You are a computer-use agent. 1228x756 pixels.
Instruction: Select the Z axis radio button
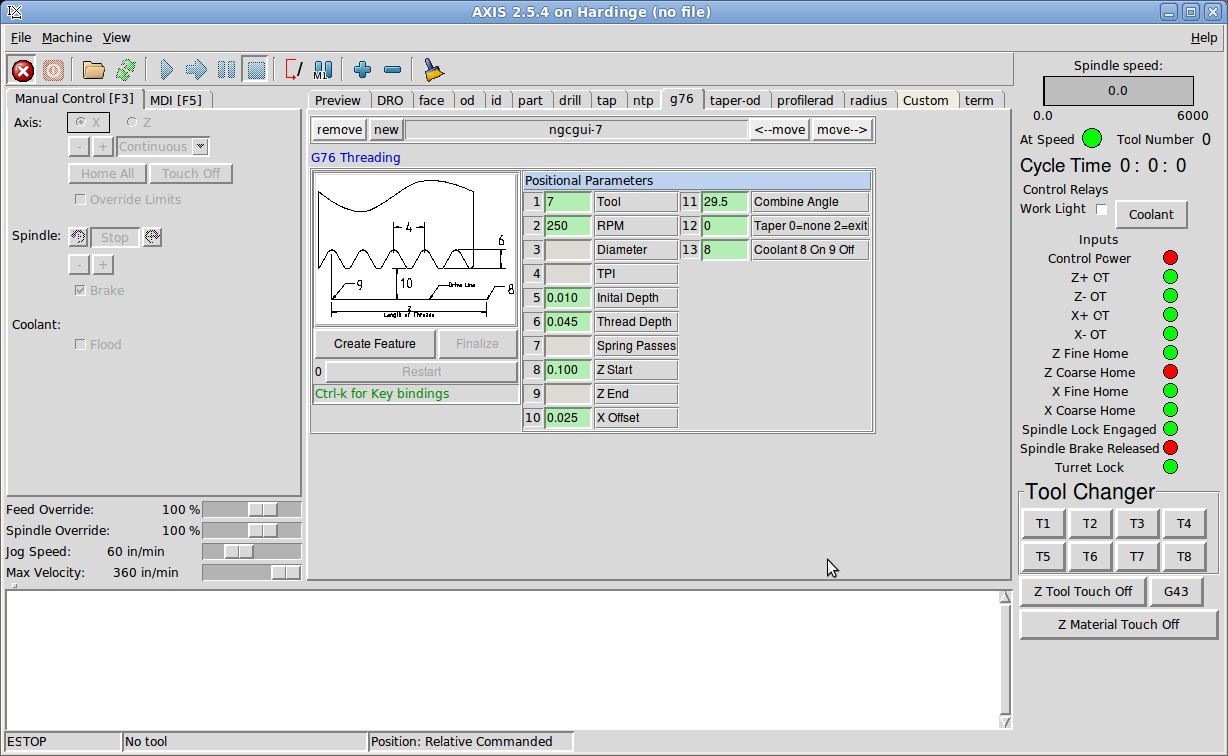tap(132, 123)
